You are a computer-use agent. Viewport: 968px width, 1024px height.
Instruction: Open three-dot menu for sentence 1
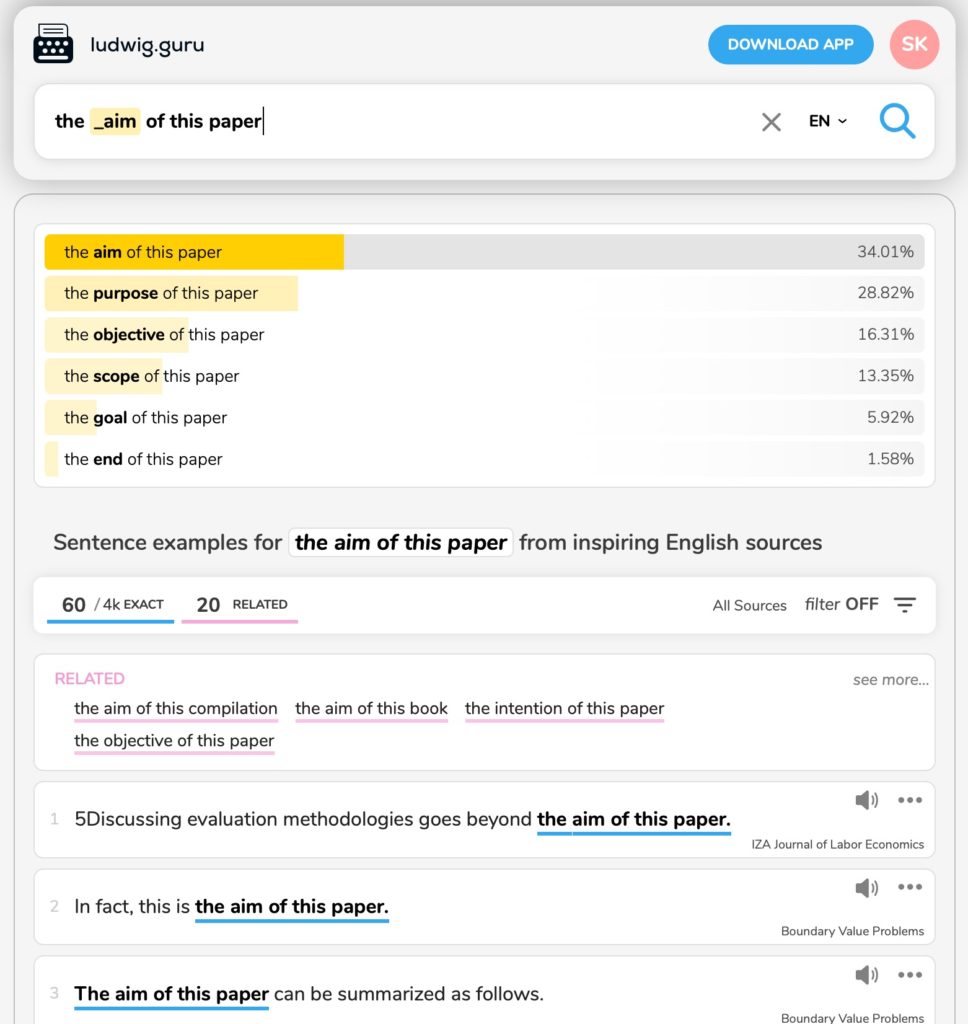click(x=909, y=800)
